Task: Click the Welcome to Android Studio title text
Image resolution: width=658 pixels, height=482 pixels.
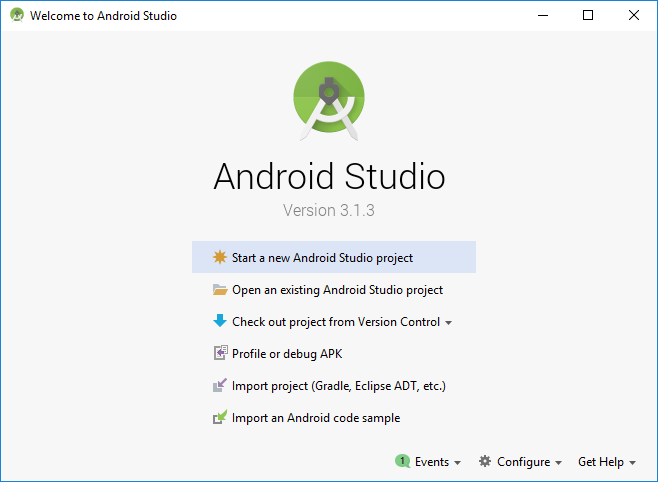Action: click(x=103, y=16)
